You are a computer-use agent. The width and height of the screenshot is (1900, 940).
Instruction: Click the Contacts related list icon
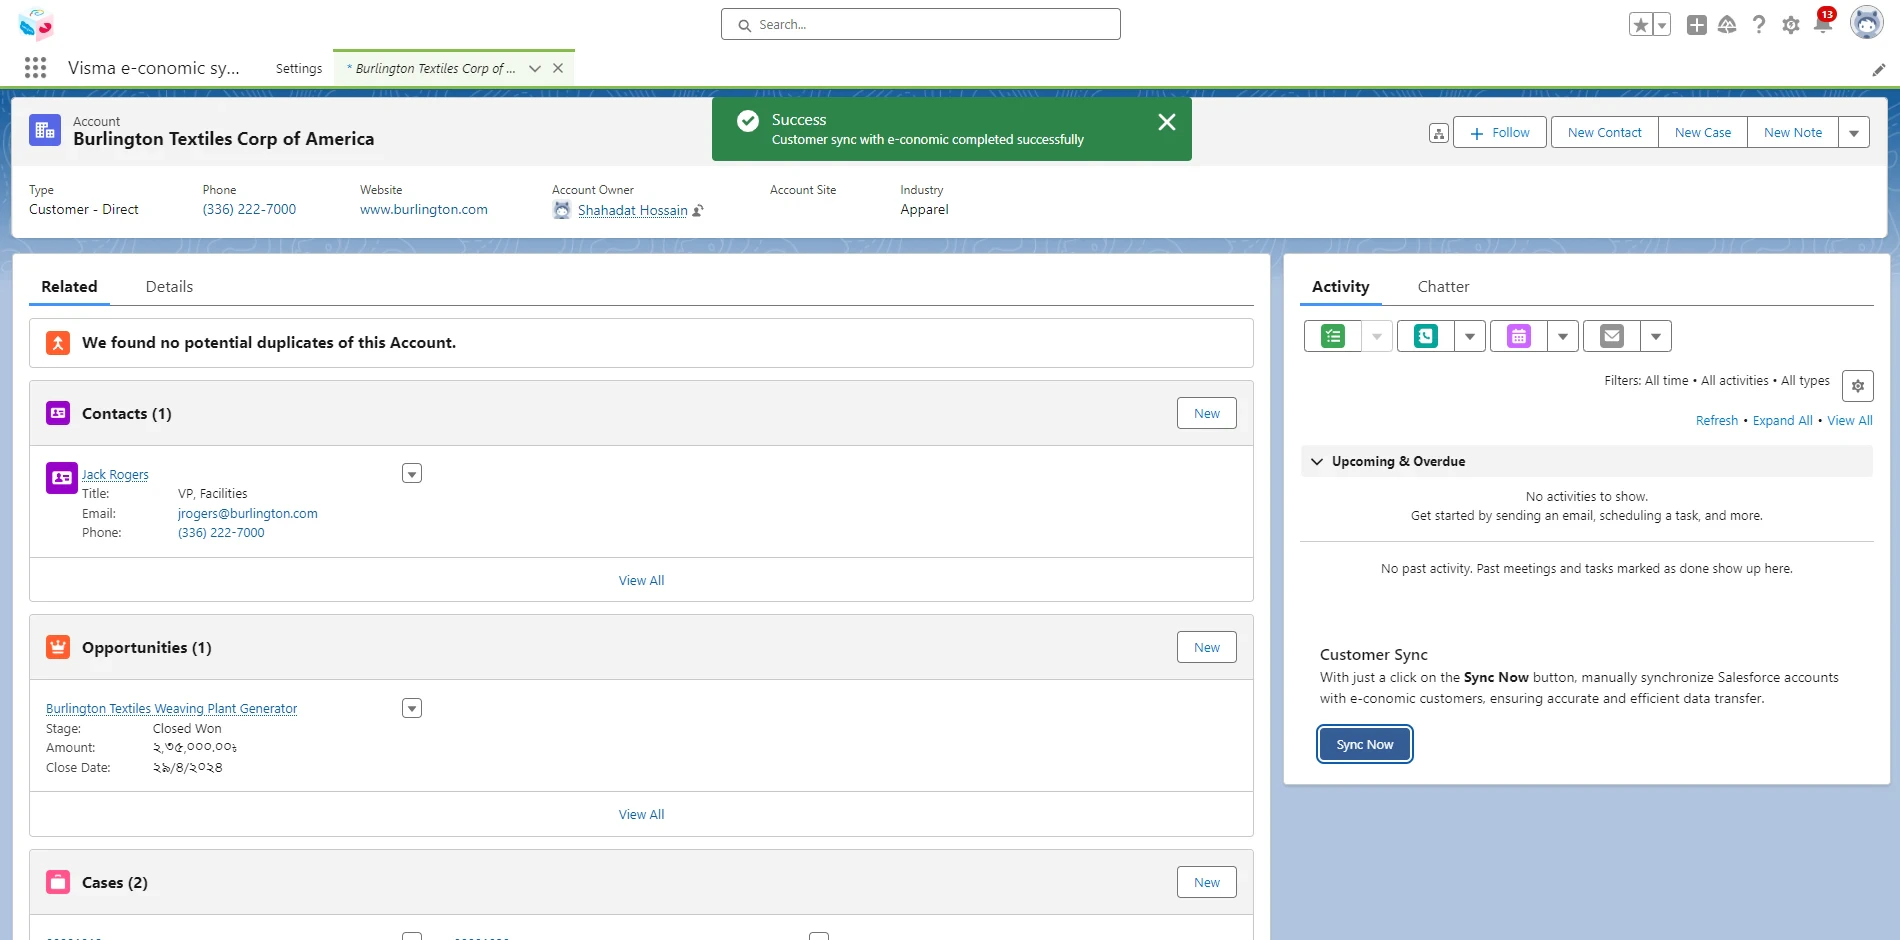pos(58,413)
